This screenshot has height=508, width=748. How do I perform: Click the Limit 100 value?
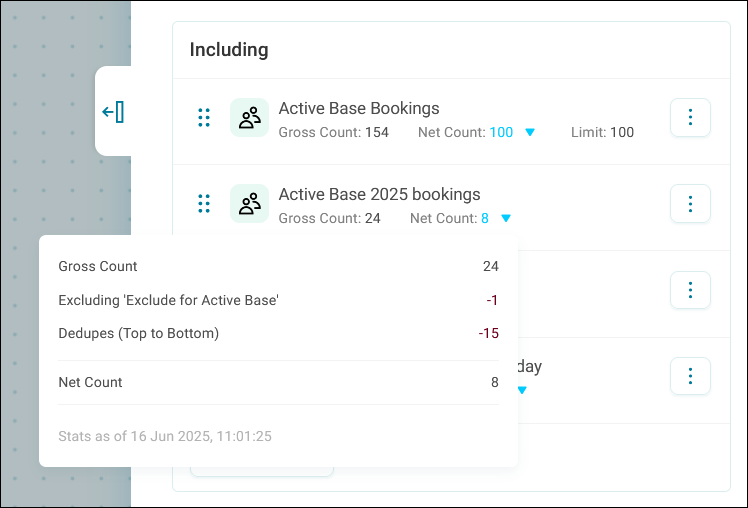pyautogui.click(x=622, y=132)
